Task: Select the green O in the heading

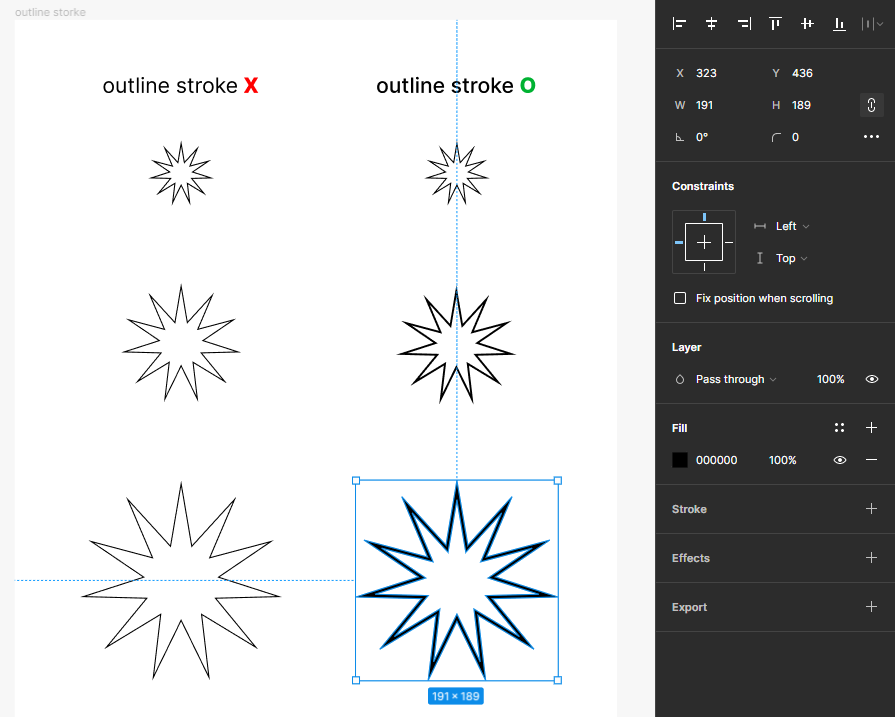Action: (527, 86)
